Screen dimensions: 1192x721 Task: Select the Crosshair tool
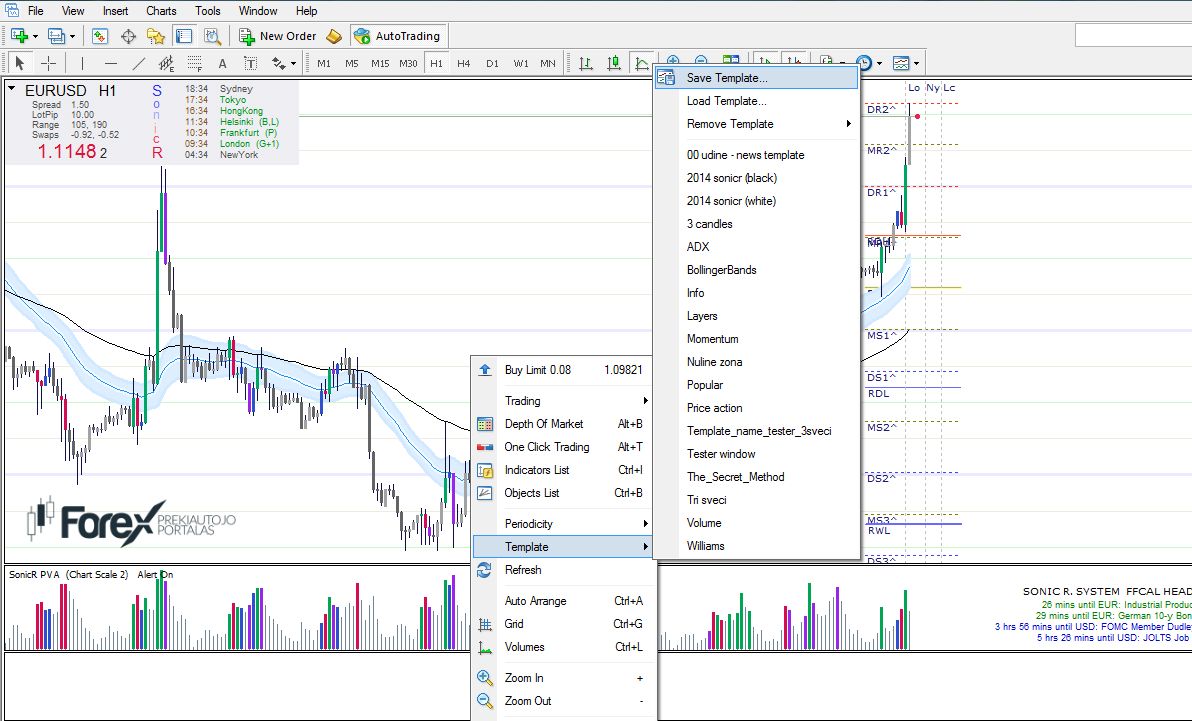[48, 63]
